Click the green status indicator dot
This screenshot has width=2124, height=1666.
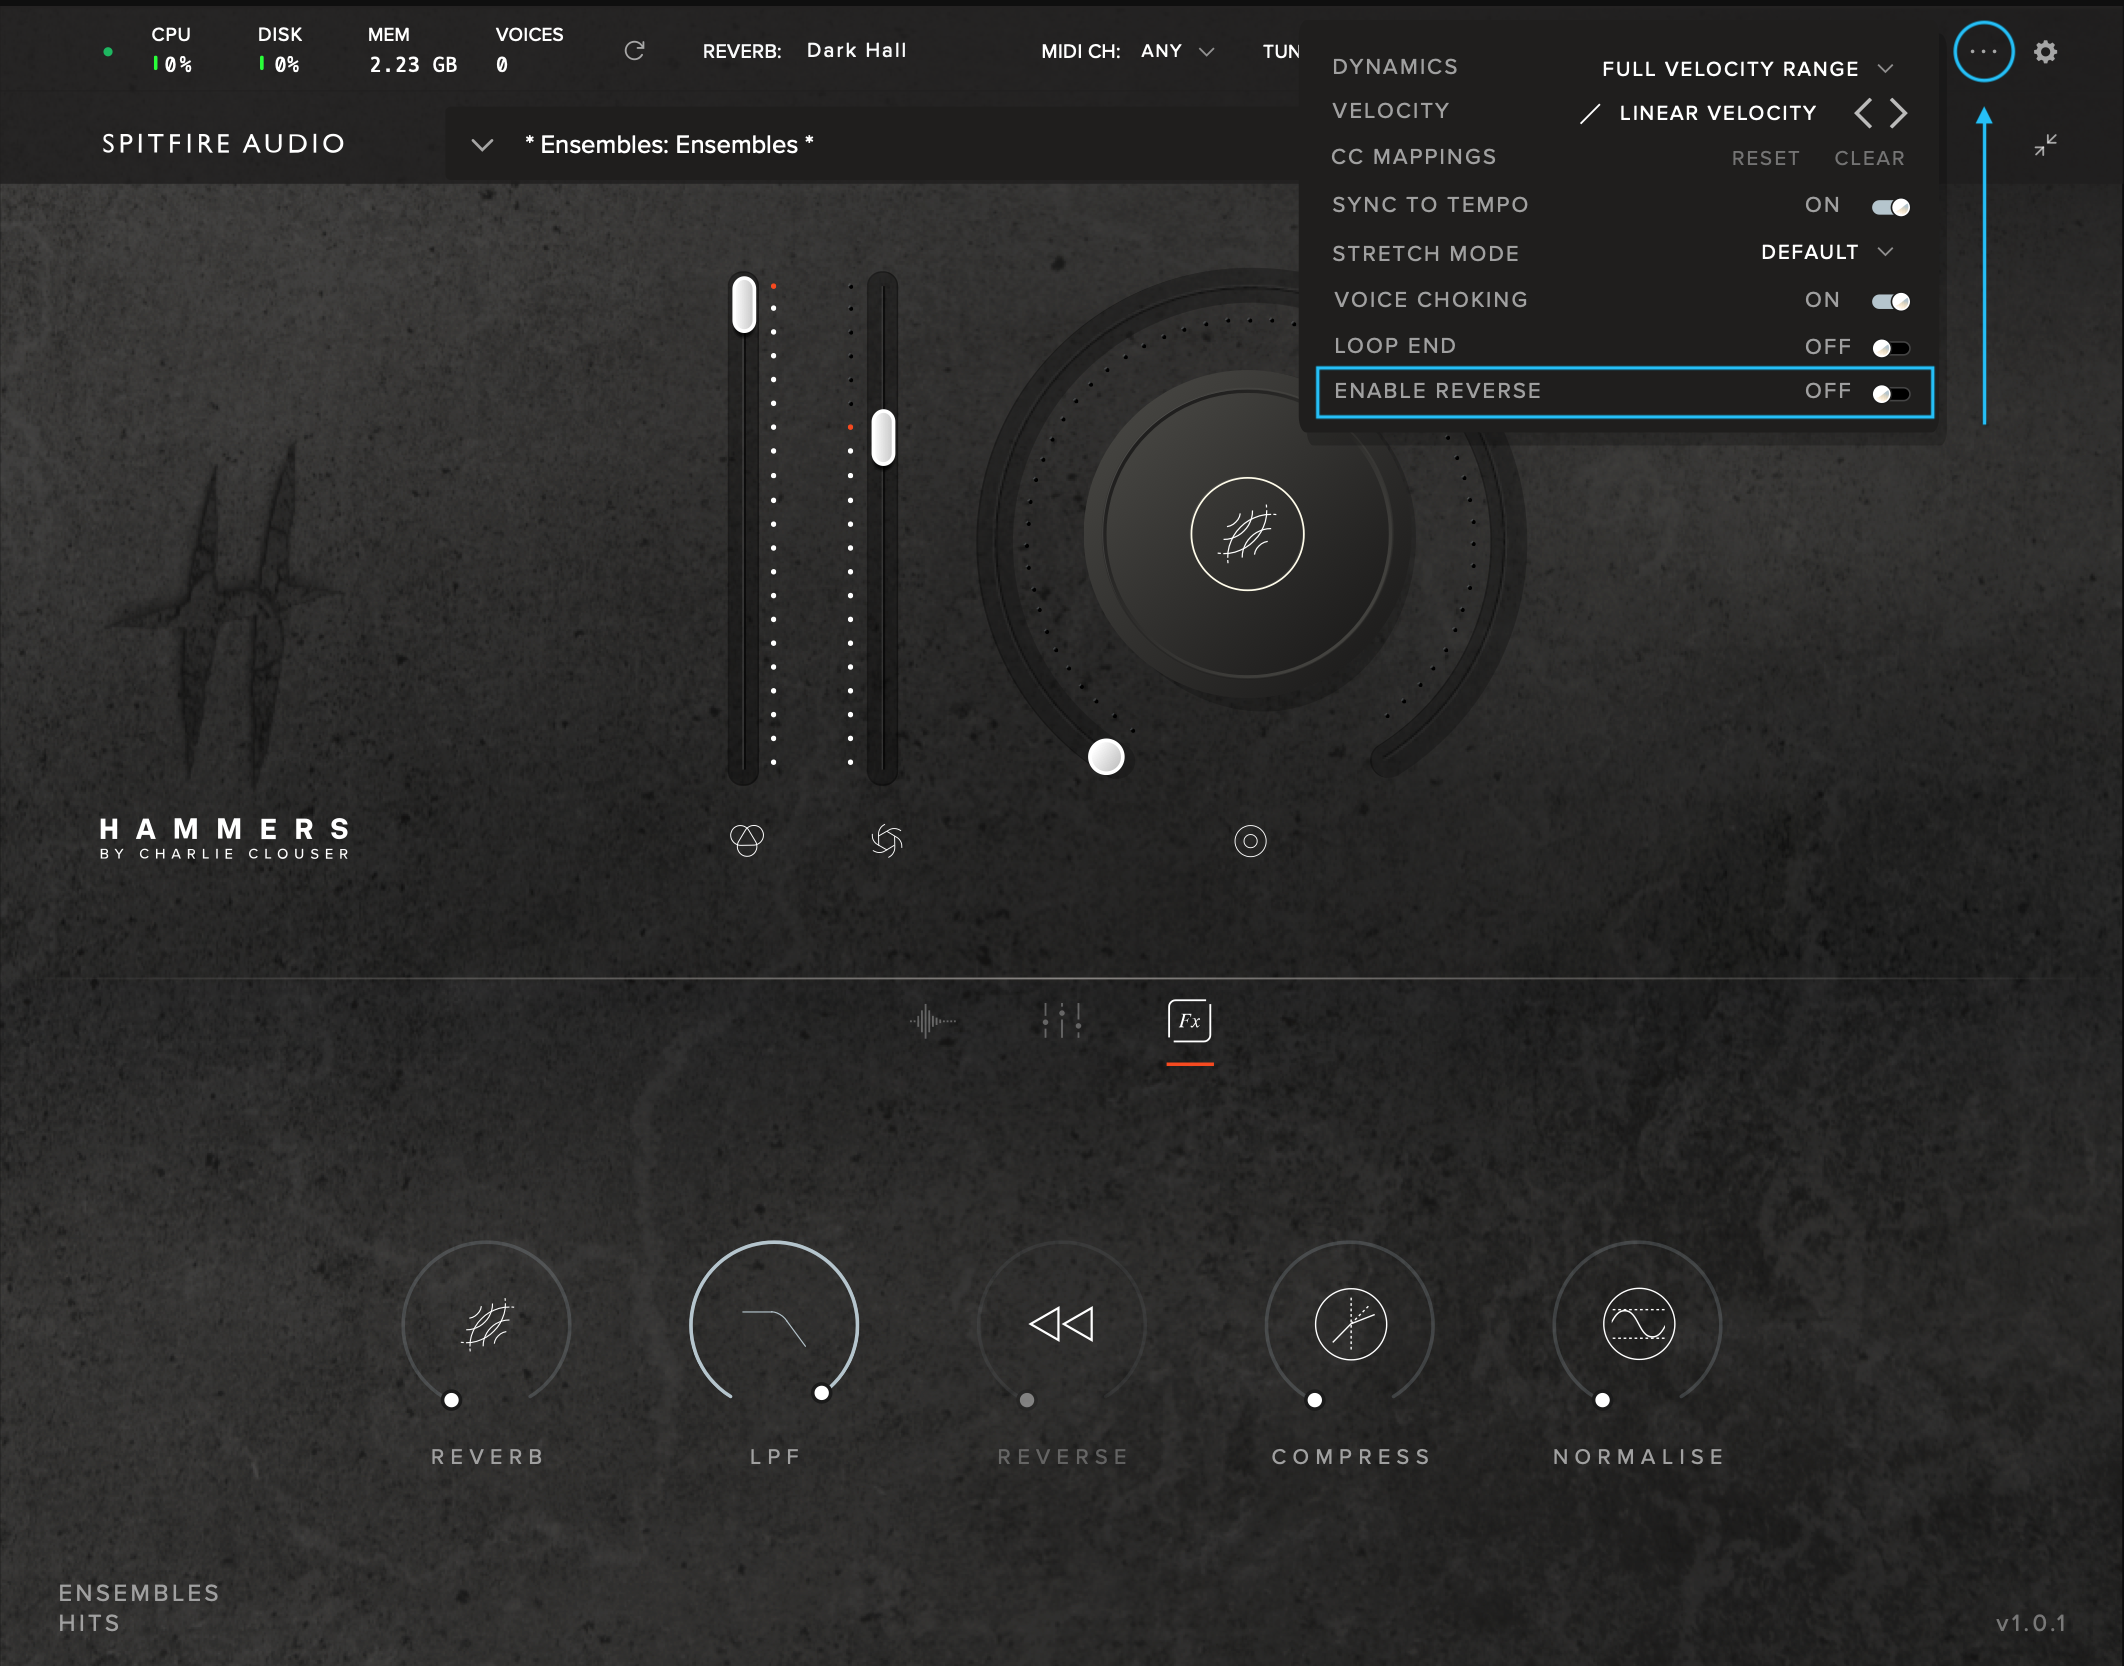point(108,52)
